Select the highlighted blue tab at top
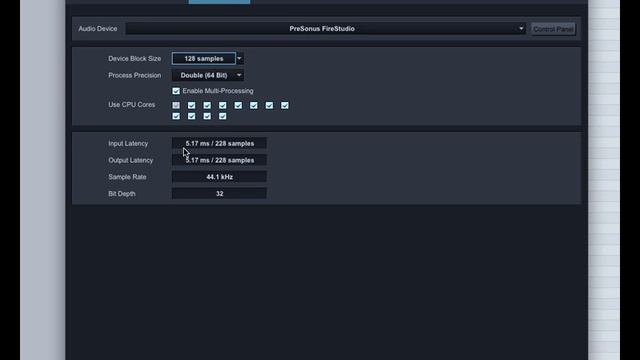 click(x=219, y=2)
